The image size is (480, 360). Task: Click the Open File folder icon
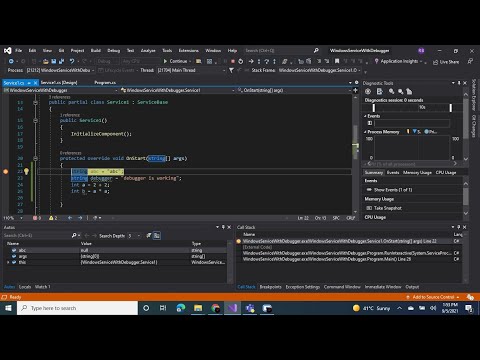click(x=46, y=61)
